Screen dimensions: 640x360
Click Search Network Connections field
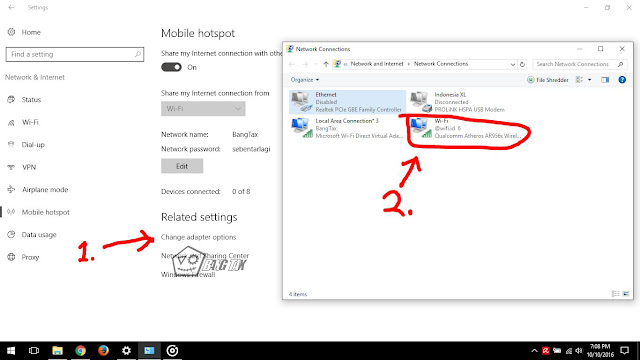point(580,64)
